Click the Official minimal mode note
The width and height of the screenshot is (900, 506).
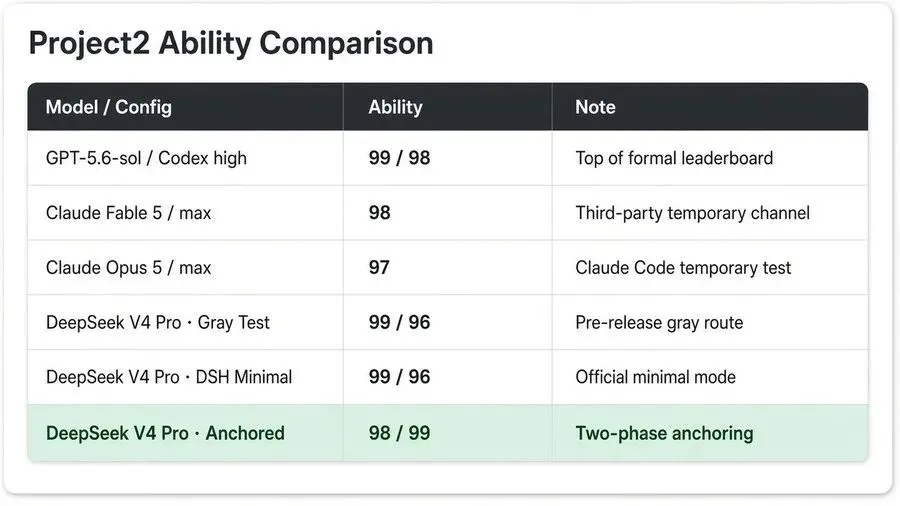coord(655,377)
